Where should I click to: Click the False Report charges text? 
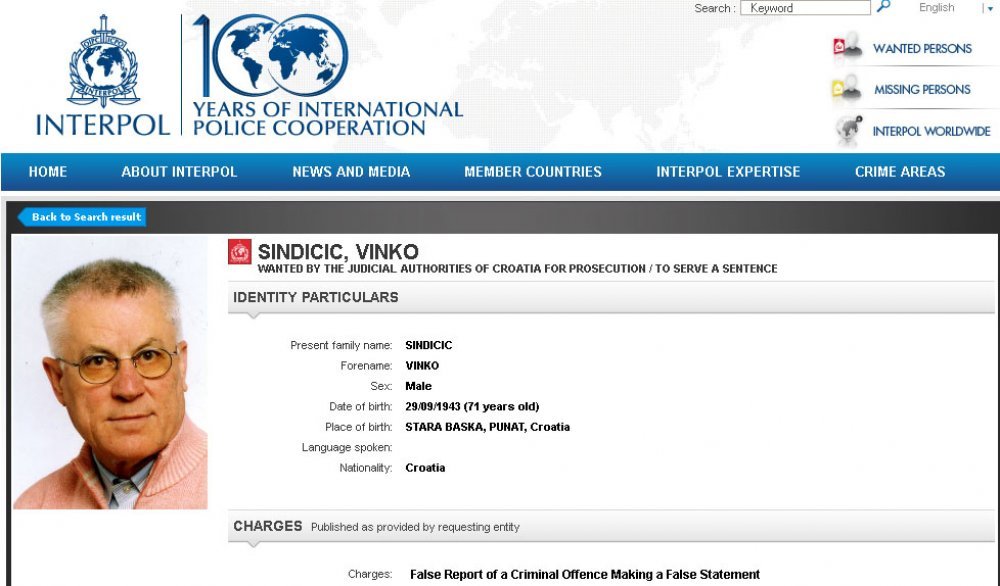pos(585,575)
